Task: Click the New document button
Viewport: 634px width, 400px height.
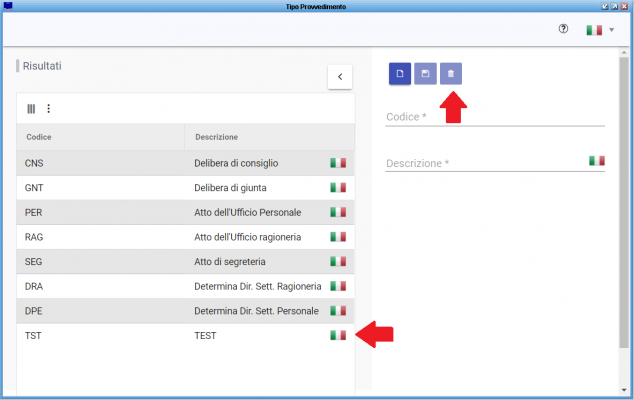Action: tap(399, 74)
